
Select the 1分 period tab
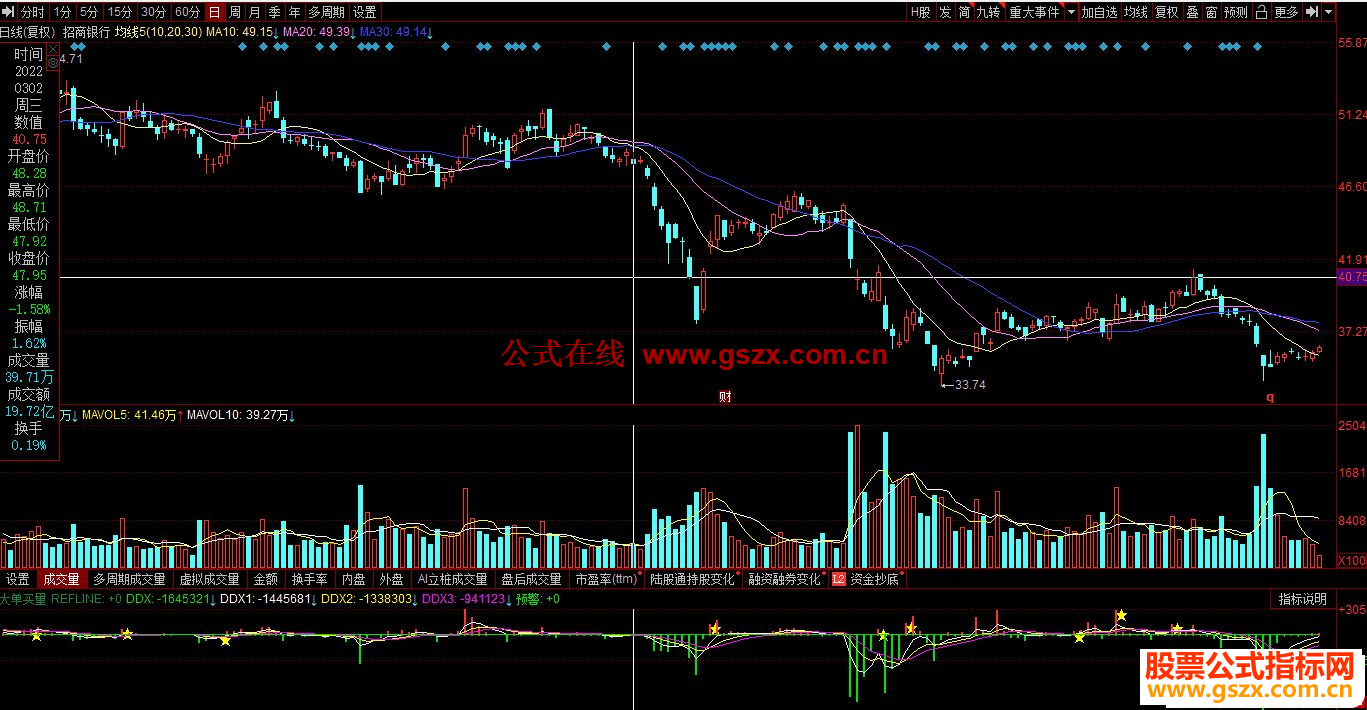(63, 12)
